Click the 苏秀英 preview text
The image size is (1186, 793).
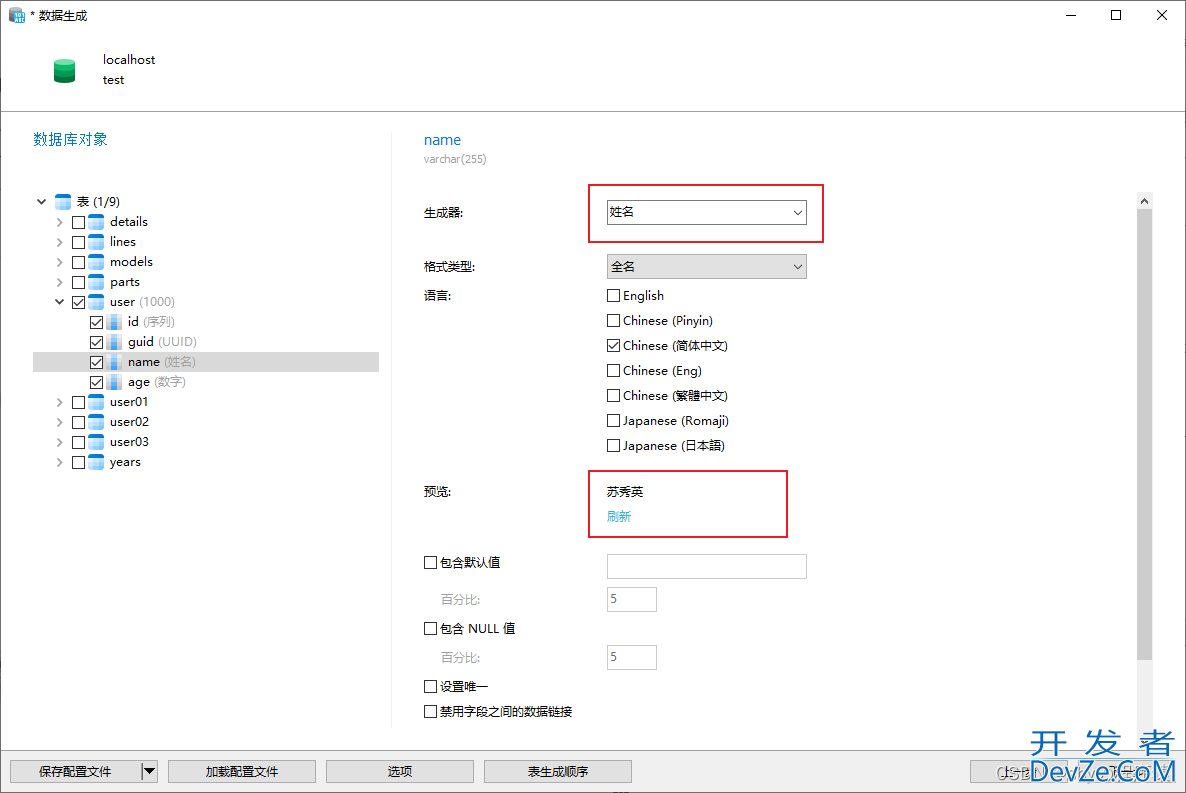point(625,492)
